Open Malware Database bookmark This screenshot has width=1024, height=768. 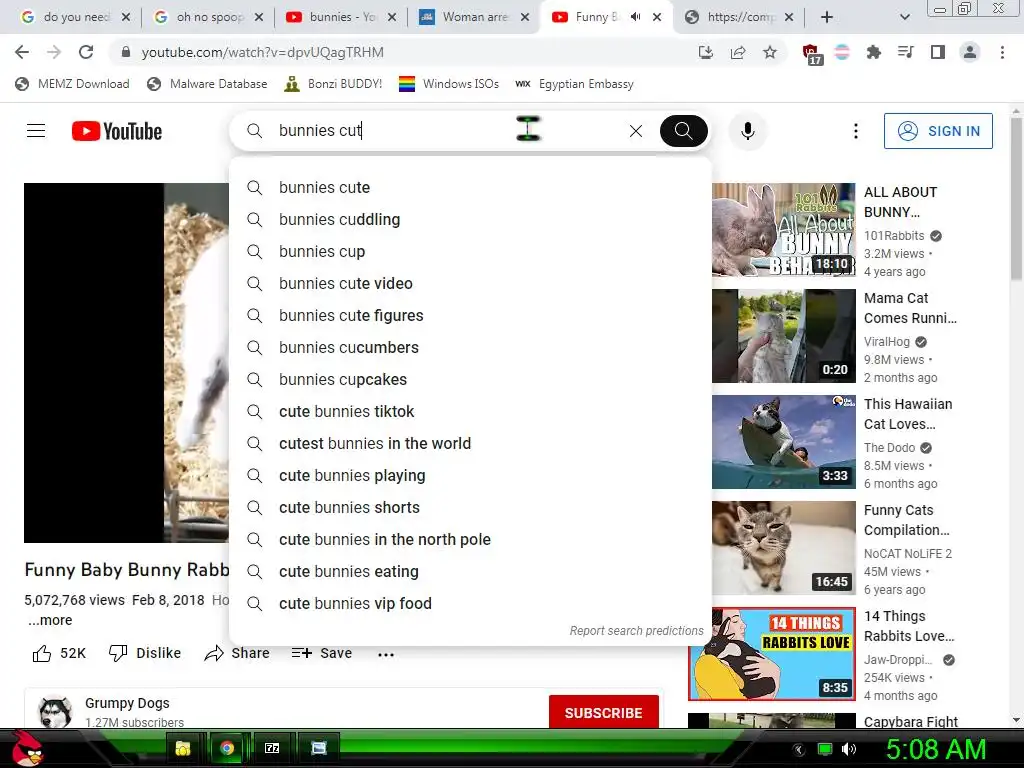208,84
